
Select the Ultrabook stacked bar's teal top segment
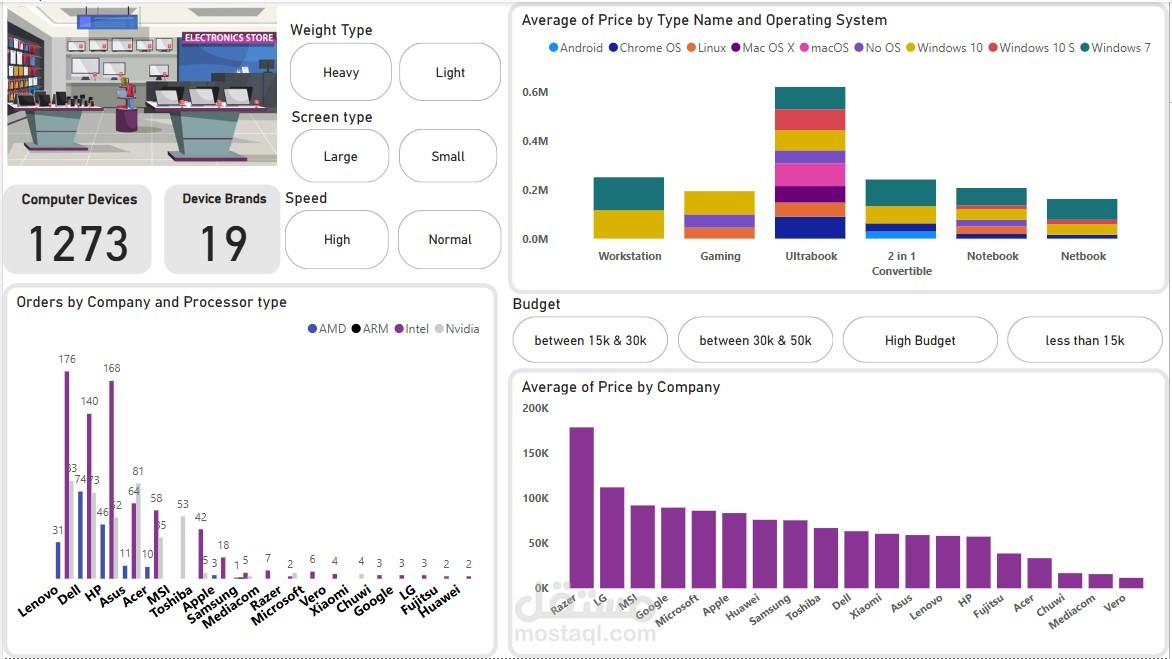tap(810, 98)
